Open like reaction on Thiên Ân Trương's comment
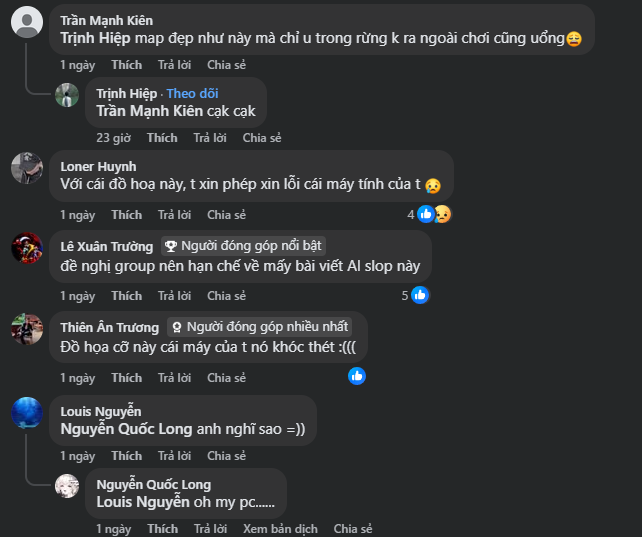This screenshot has height=537, width=642. pos(357,376)
